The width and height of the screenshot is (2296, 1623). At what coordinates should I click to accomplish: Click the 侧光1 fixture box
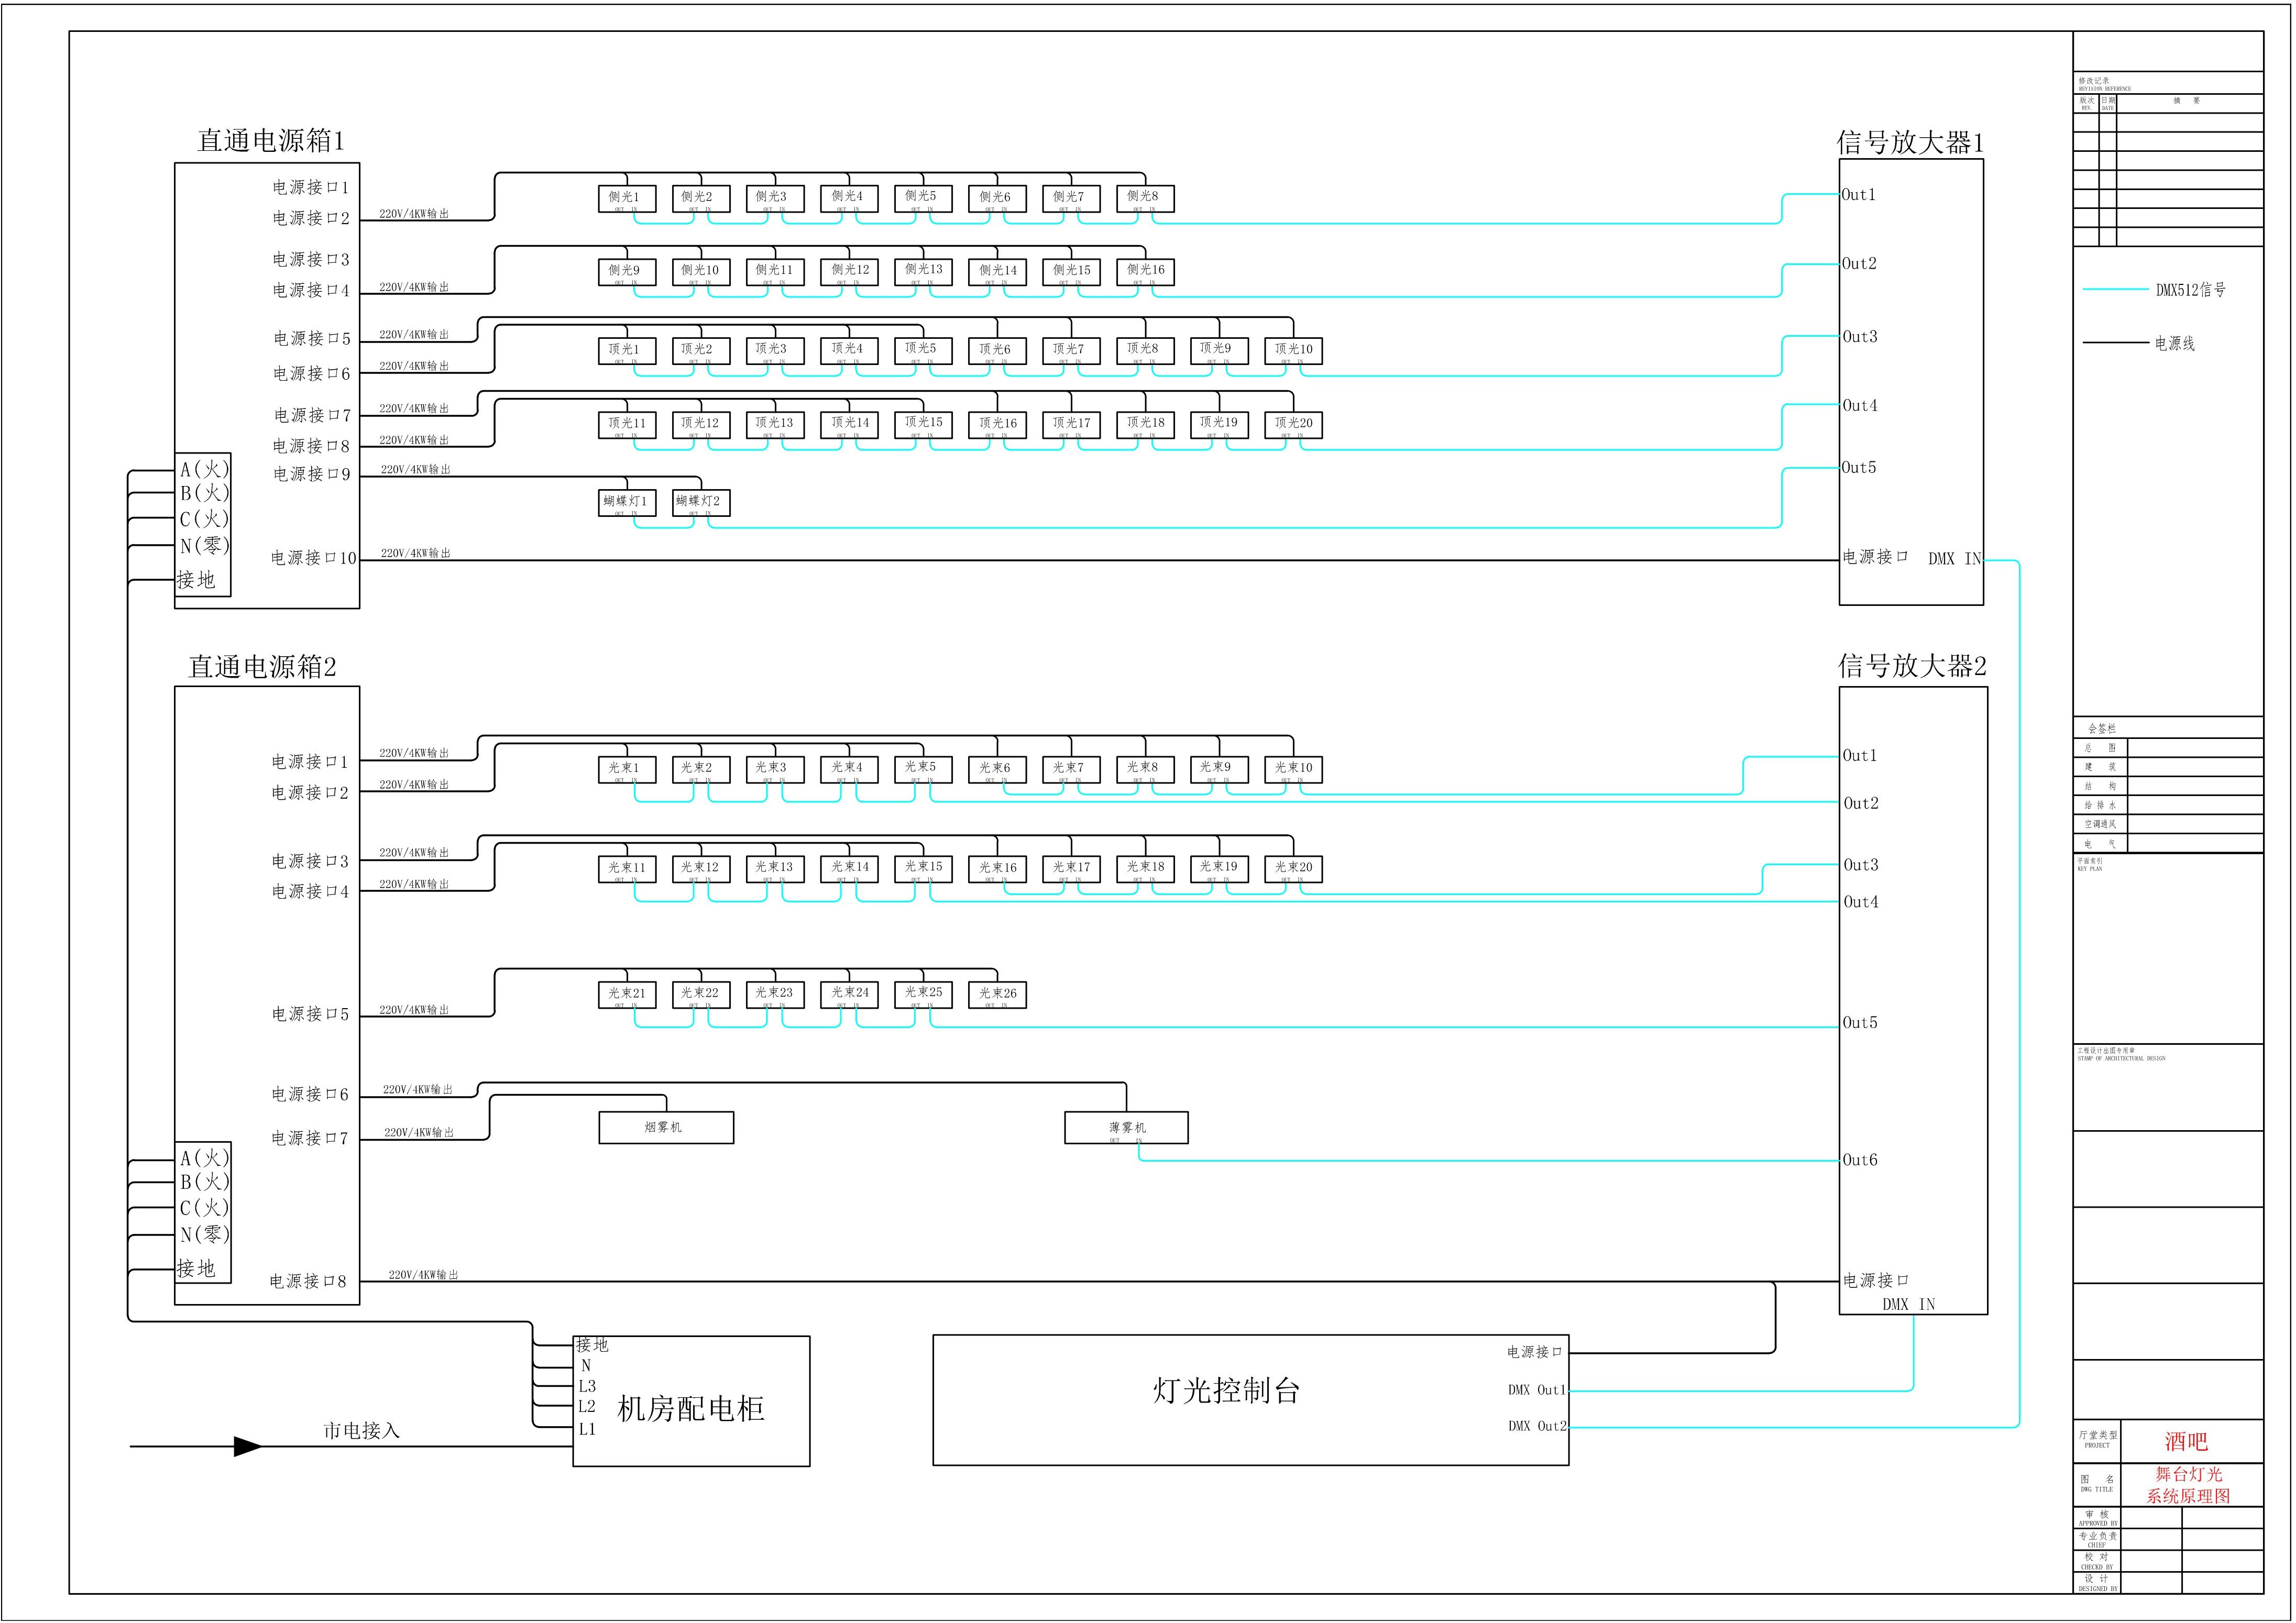[x=627, y=198]
